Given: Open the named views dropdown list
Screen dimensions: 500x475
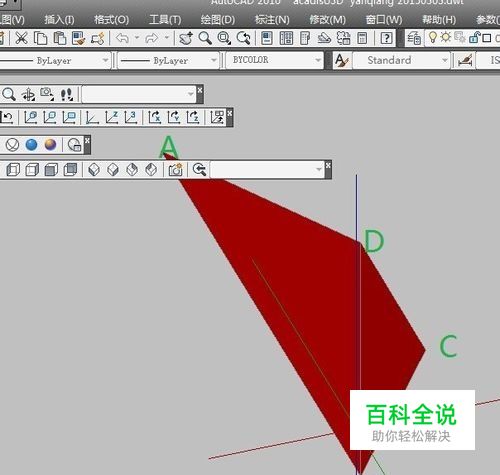Looking at the screenshot, I should 267,170.
